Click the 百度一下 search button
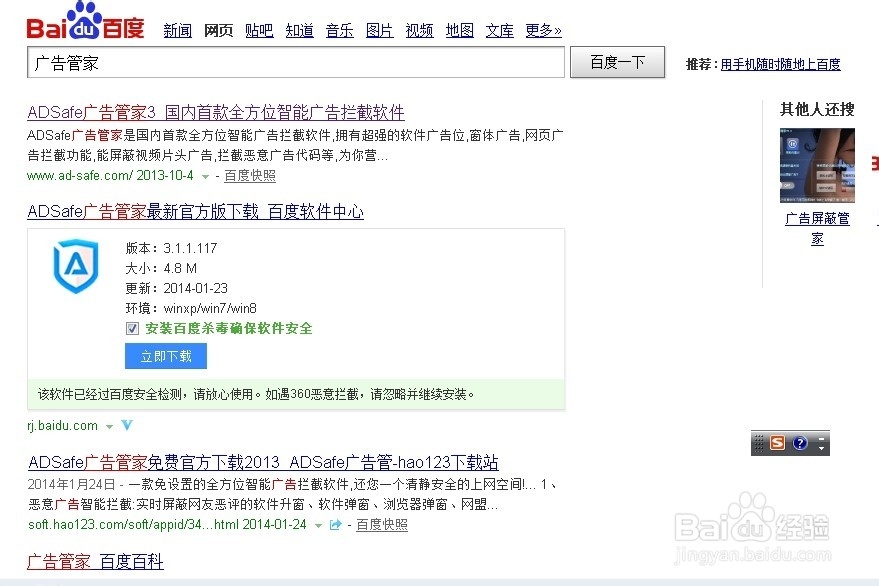 [x=617, y=62]
